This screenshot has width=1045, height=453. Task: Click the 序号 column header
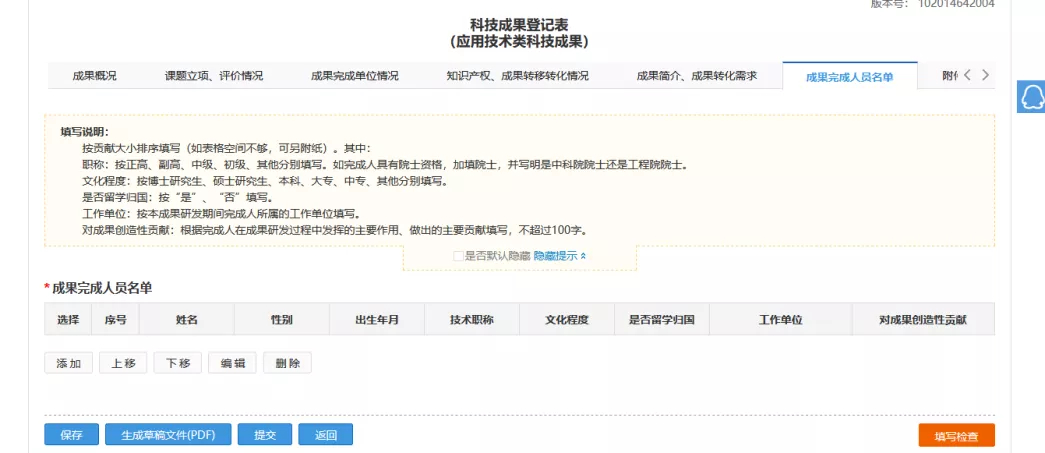click(x=115, y=319)
